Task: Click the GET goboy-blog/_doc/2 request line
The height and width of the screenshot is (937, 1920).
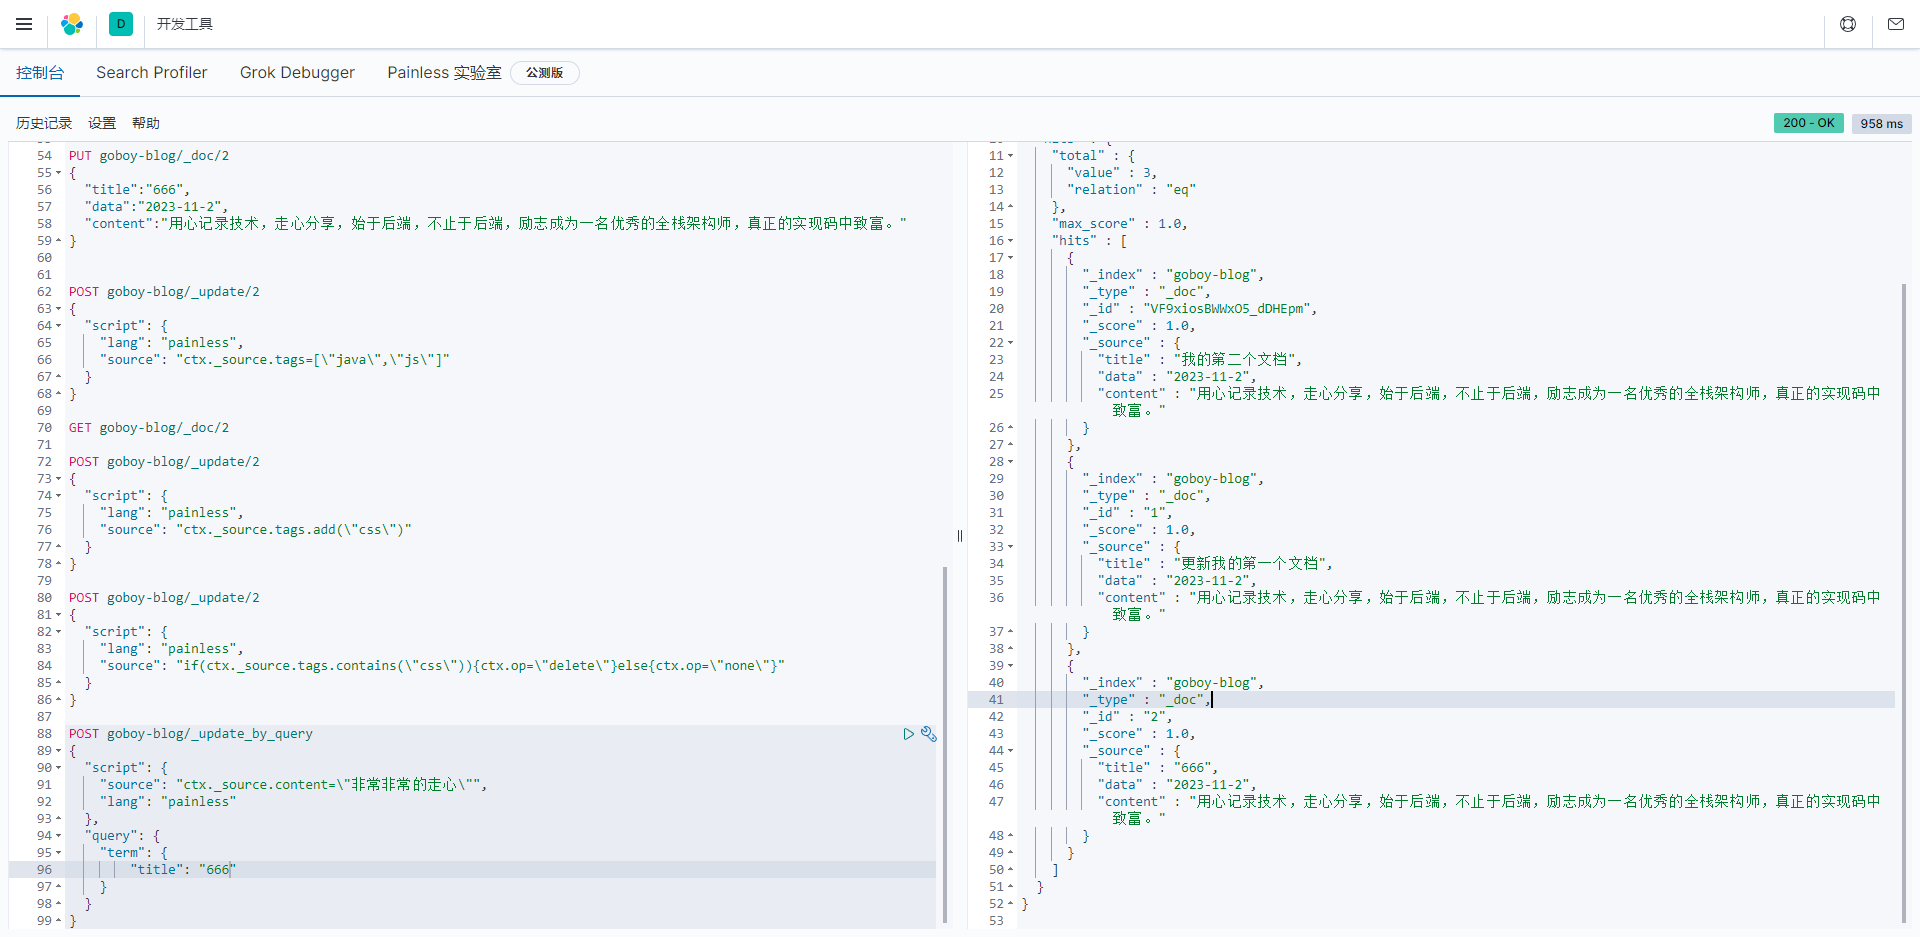Action: [x=149, y=428]
